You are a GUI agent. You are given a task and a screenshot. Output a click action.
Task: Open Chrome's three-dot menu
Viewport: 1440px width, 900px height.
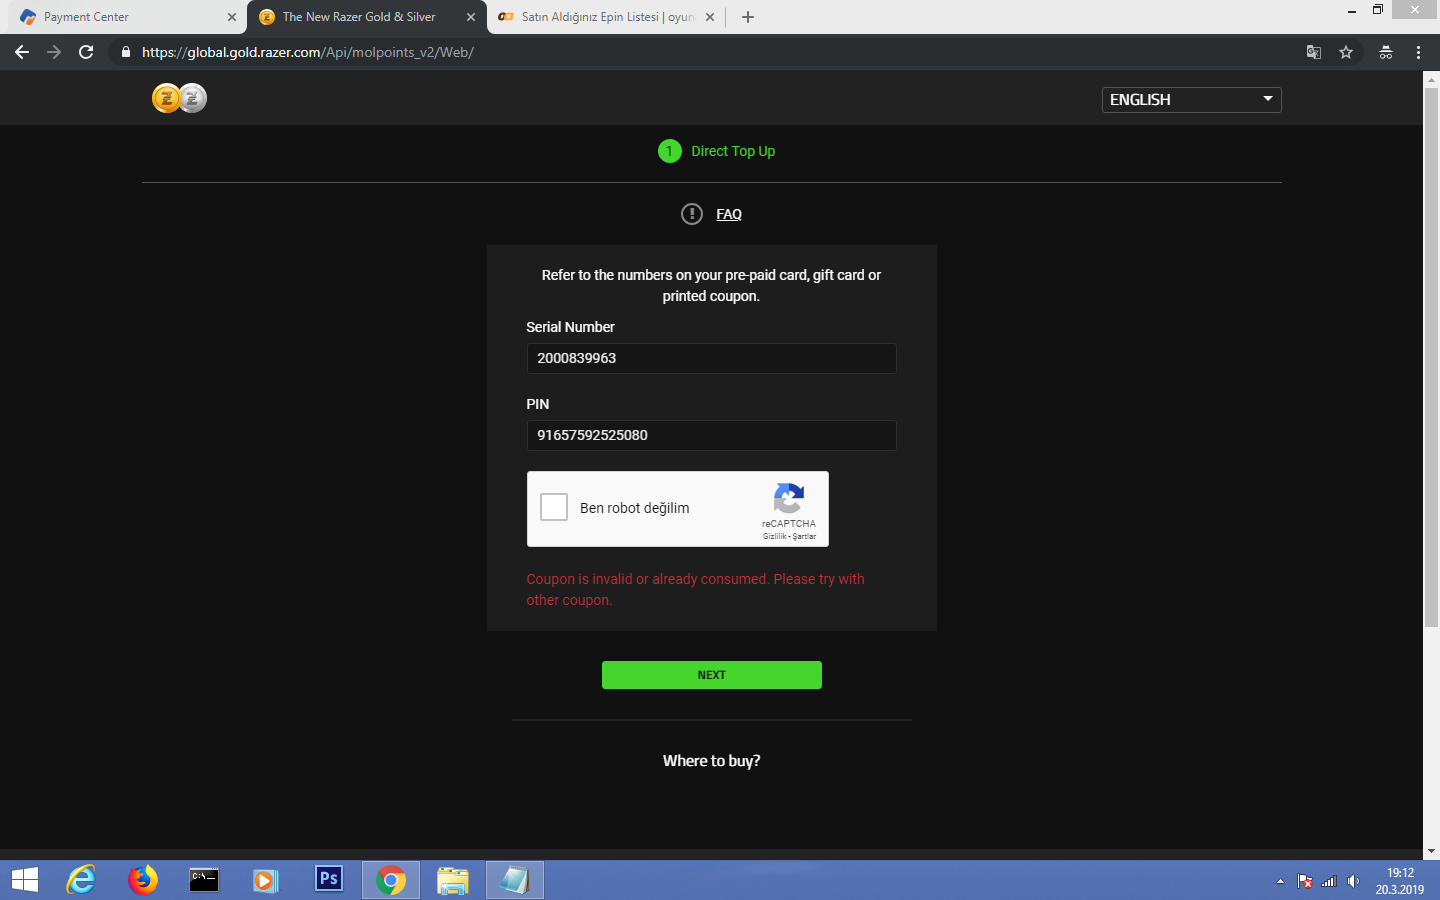pos(1418,52)
